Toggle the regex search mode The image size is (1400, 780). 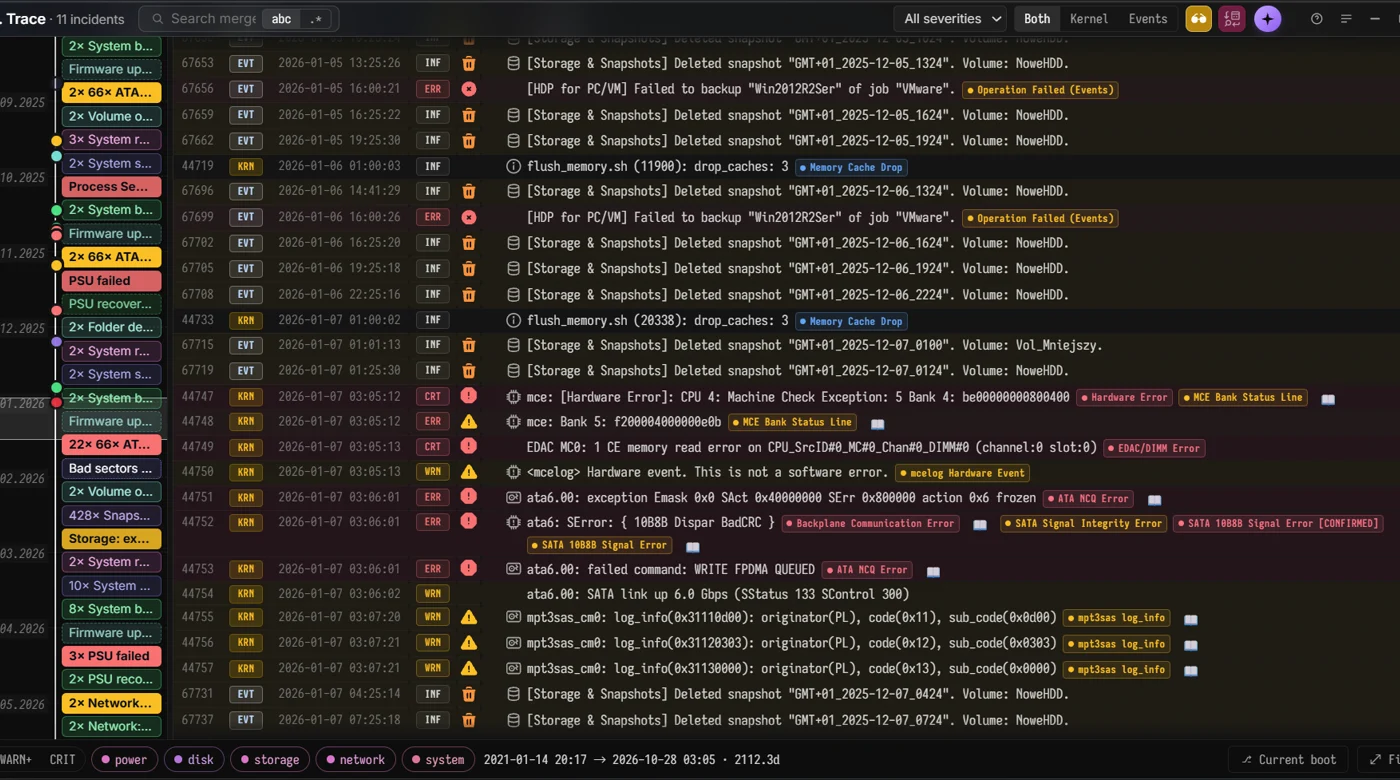pyautogui.click(x=316, y=19)
